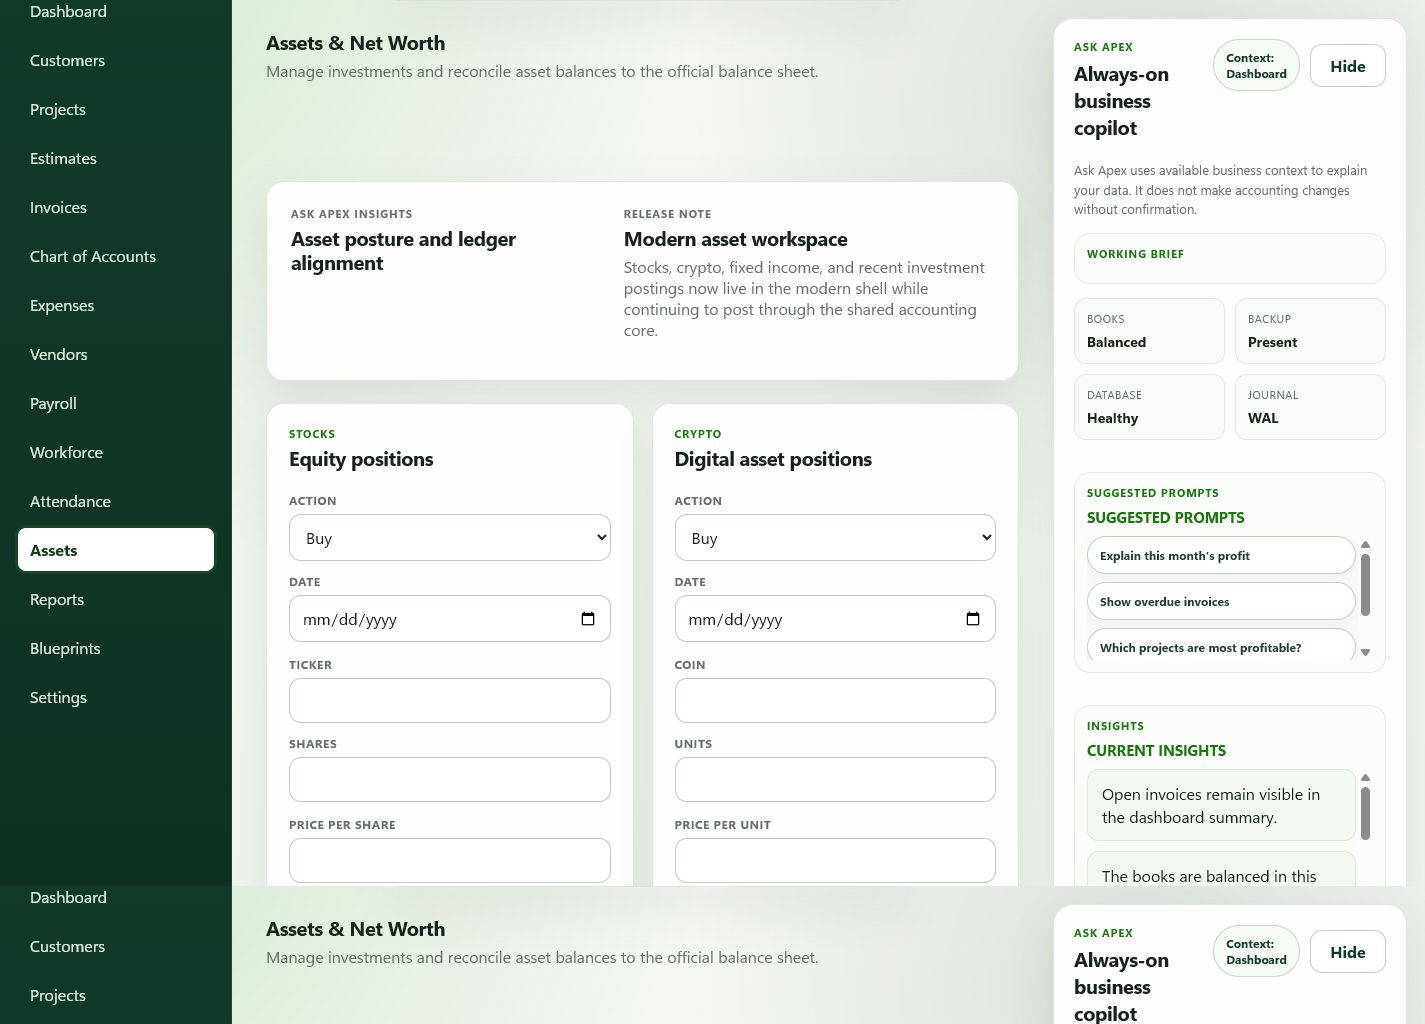1425x1024 pixels.
Task: Focus the Equity positions date field
Action: point(450,619)
